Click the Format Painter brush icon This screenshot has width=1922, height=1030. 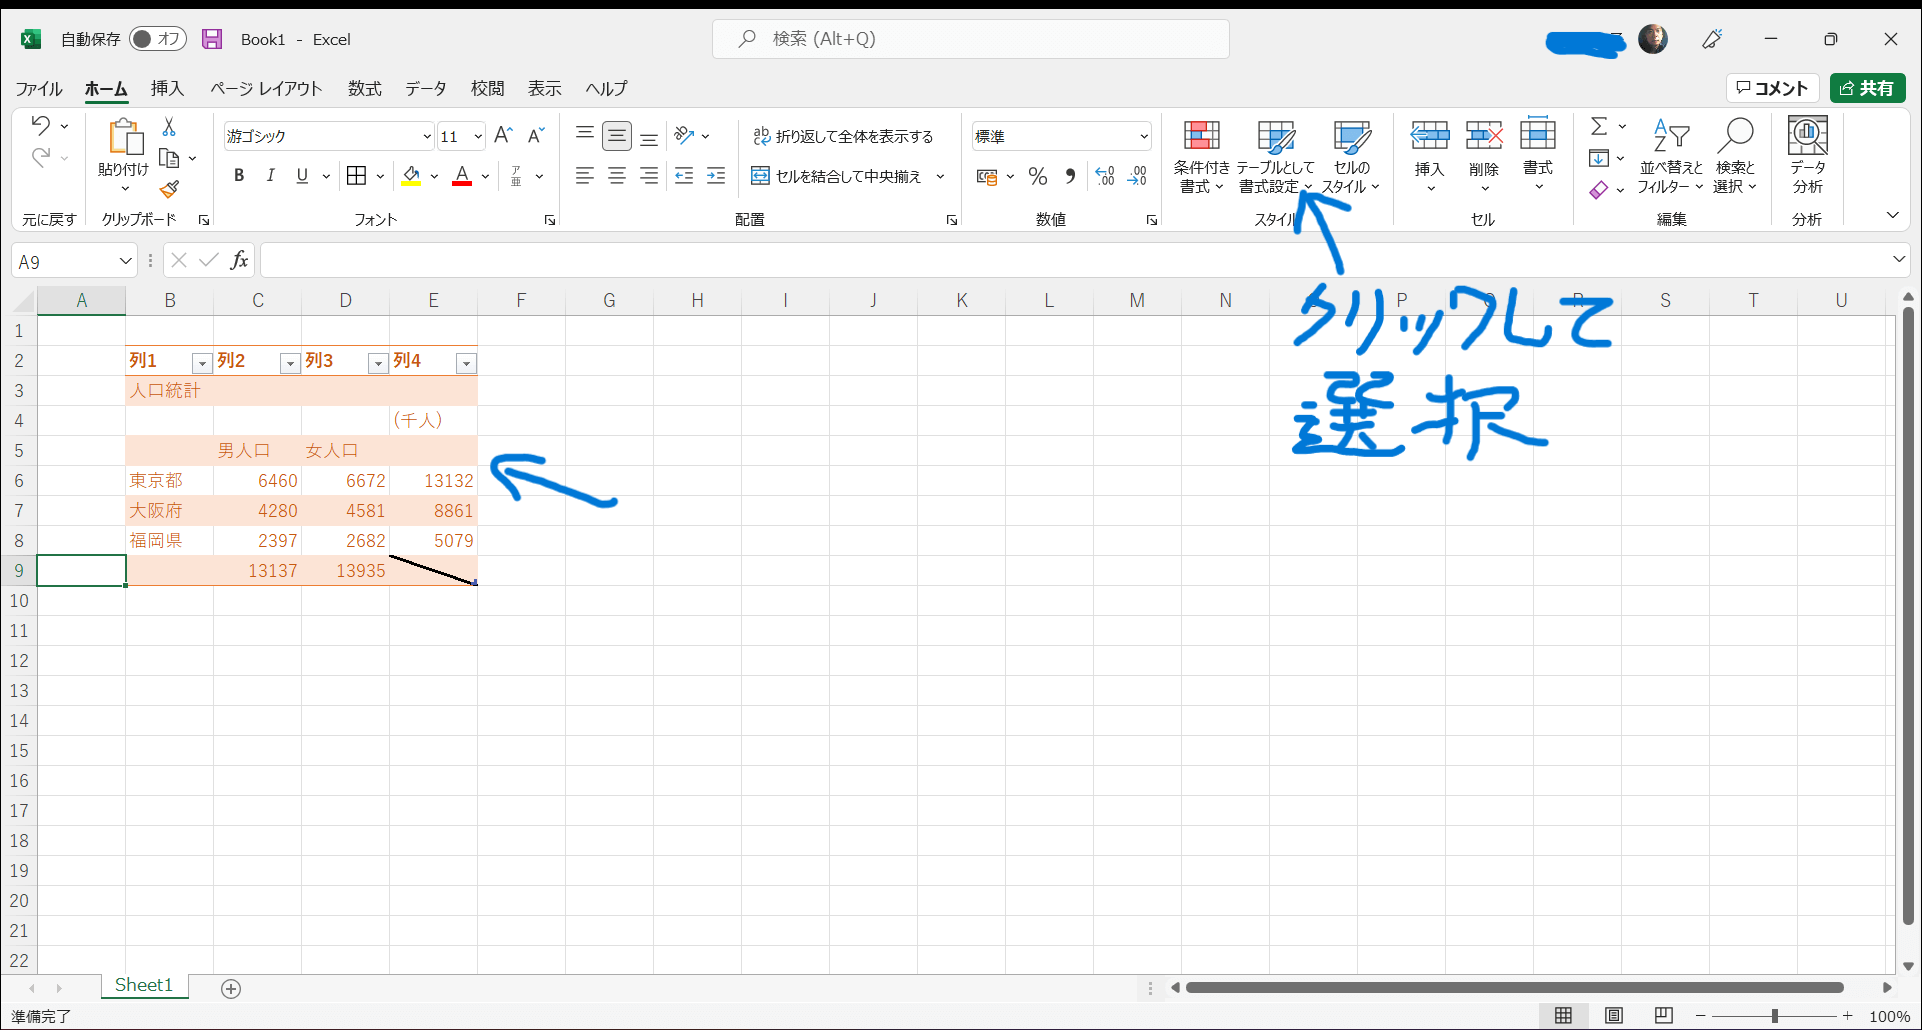point(169,189)
